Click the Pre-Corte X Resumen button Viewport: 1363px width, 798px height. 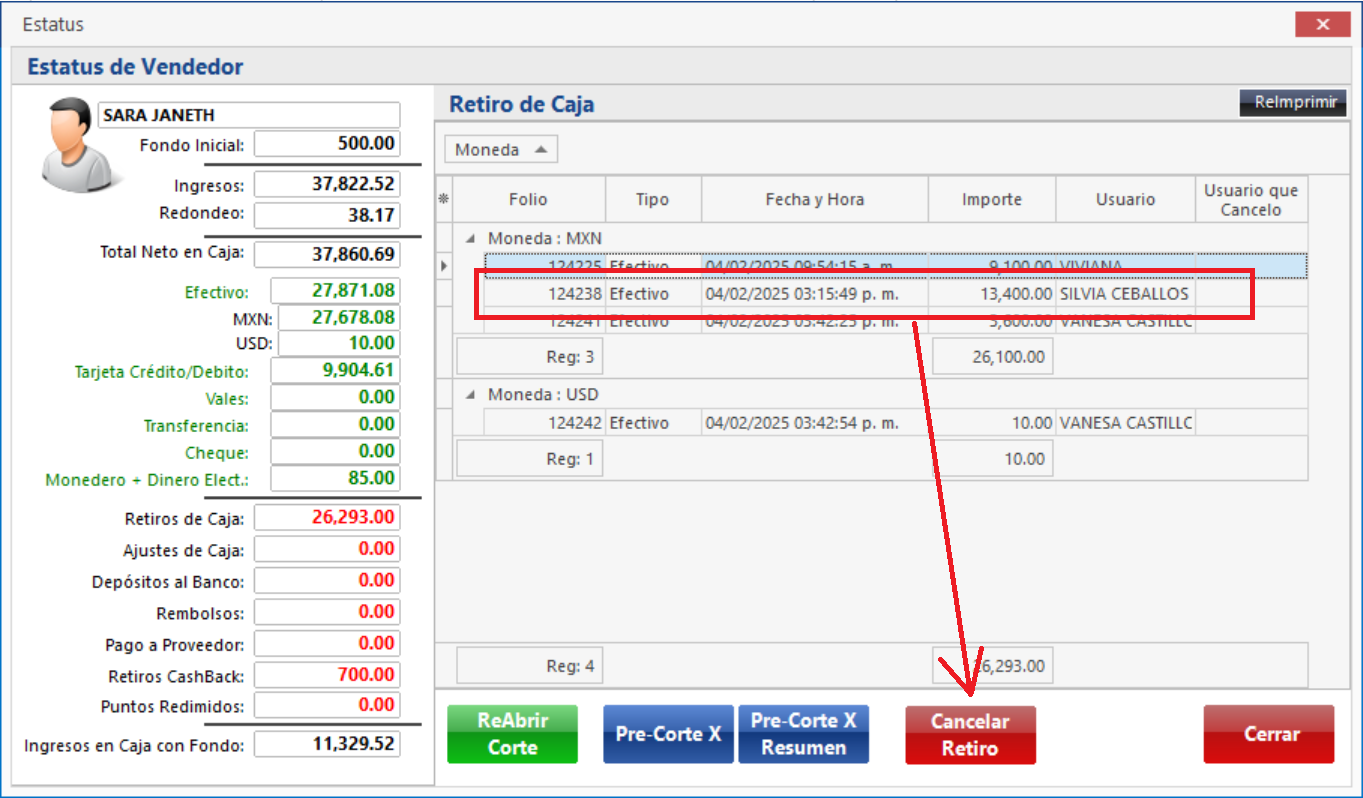pyautogui.click(x=803, y=734)
